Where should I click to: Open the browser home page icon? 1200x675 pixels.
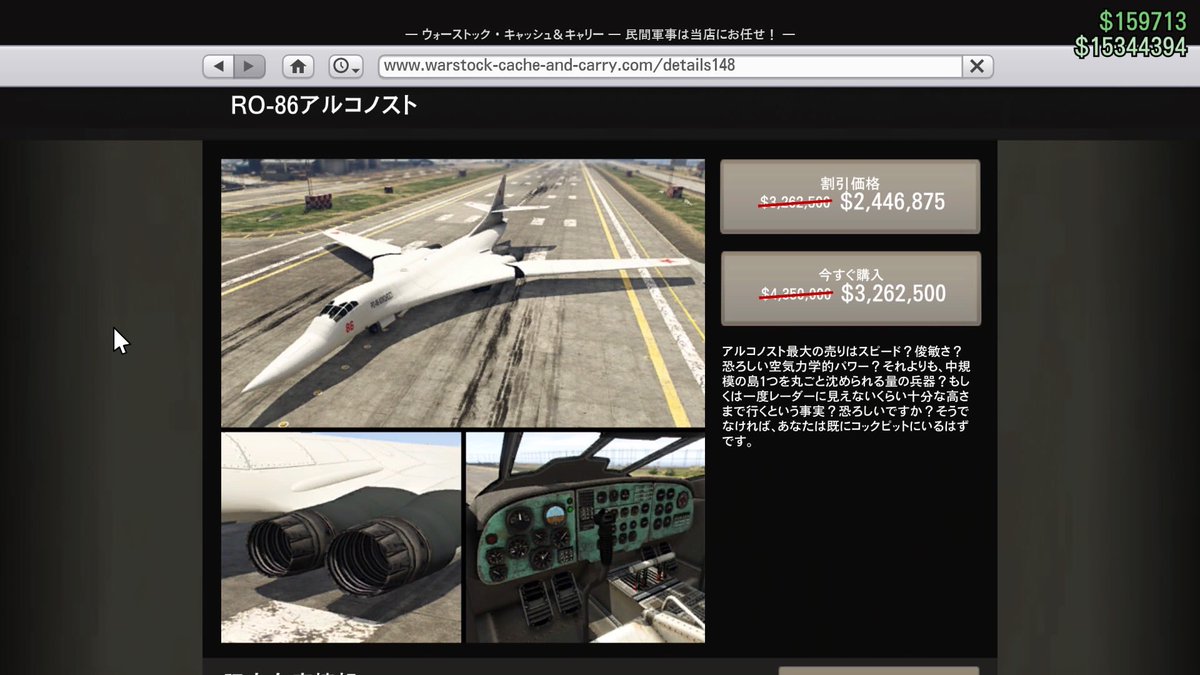(298, 66)
